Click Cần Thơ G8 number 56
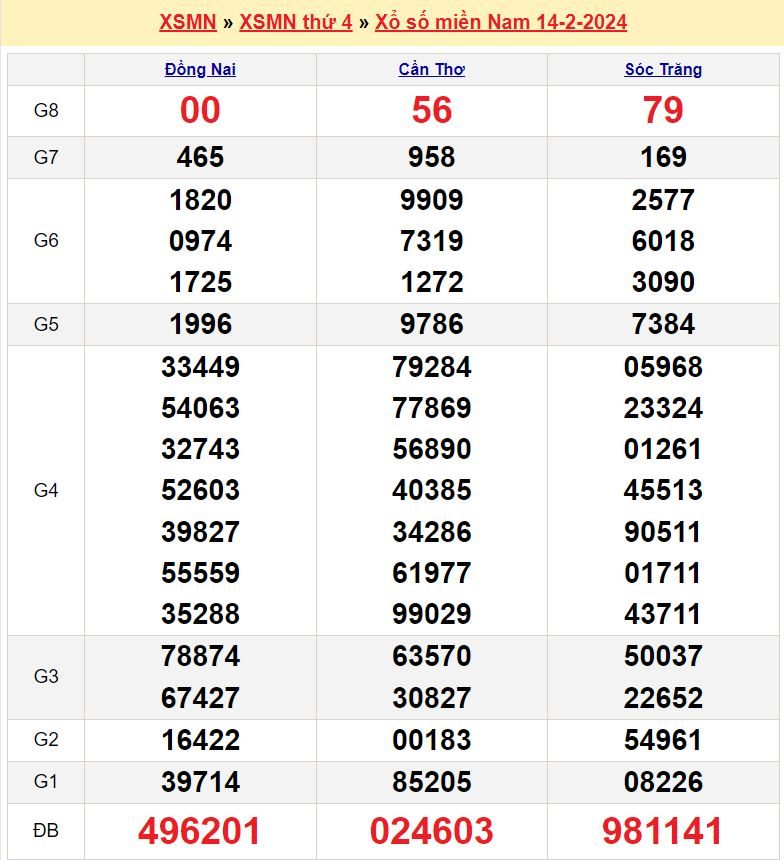The height and width of the screenshot is (860, 784). click(432, 110)
